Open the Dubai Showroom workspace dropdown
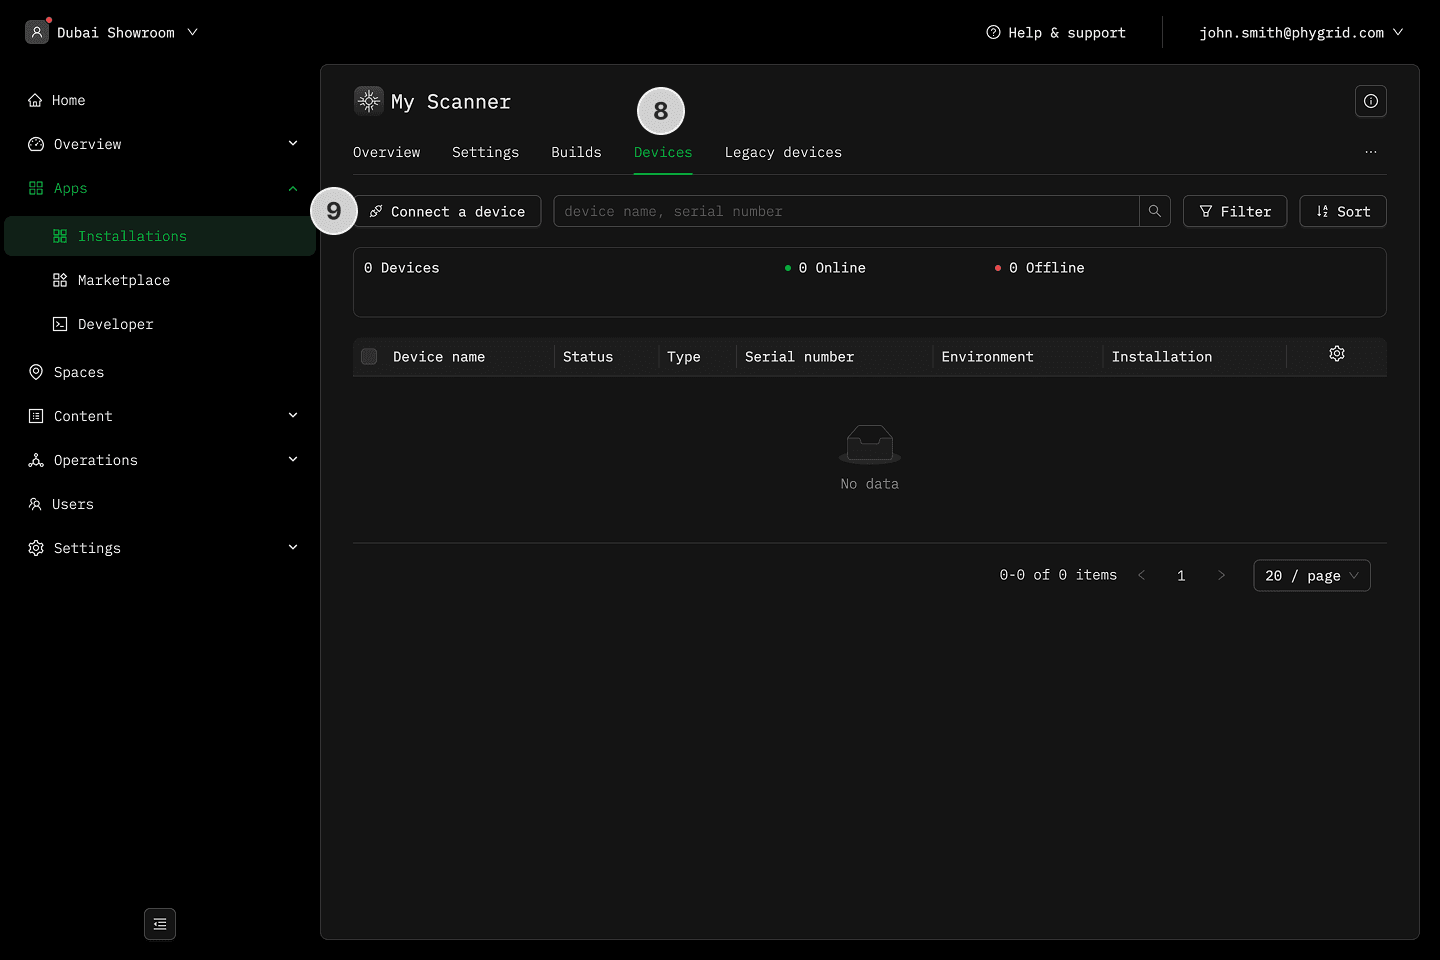 (x=115, y=33)
